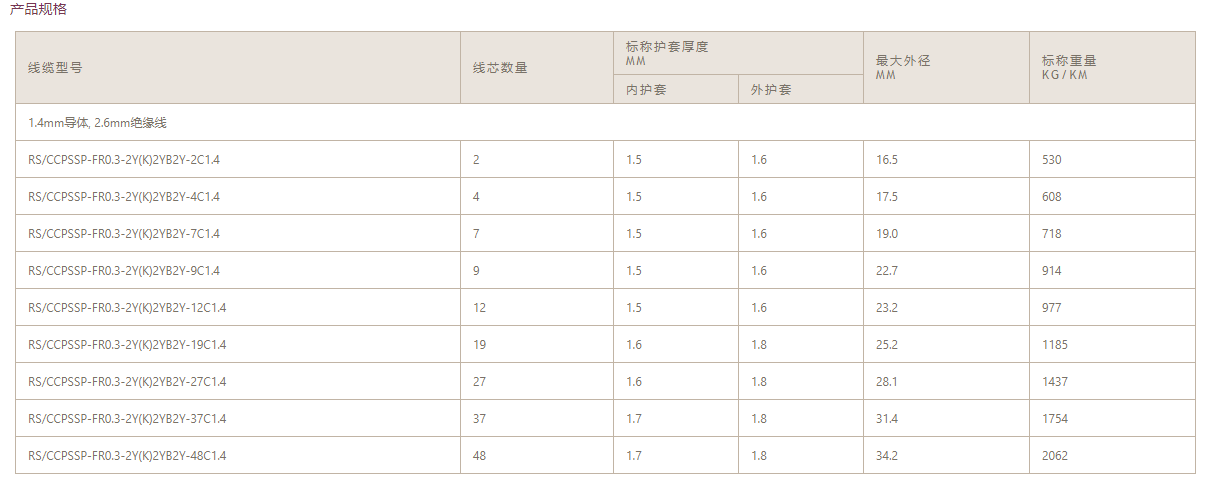This screenshot has height=485, width=1206.
Task: Select the 1.4mm导体, 2.6mm绝缘线 group row
Action: 97,123
